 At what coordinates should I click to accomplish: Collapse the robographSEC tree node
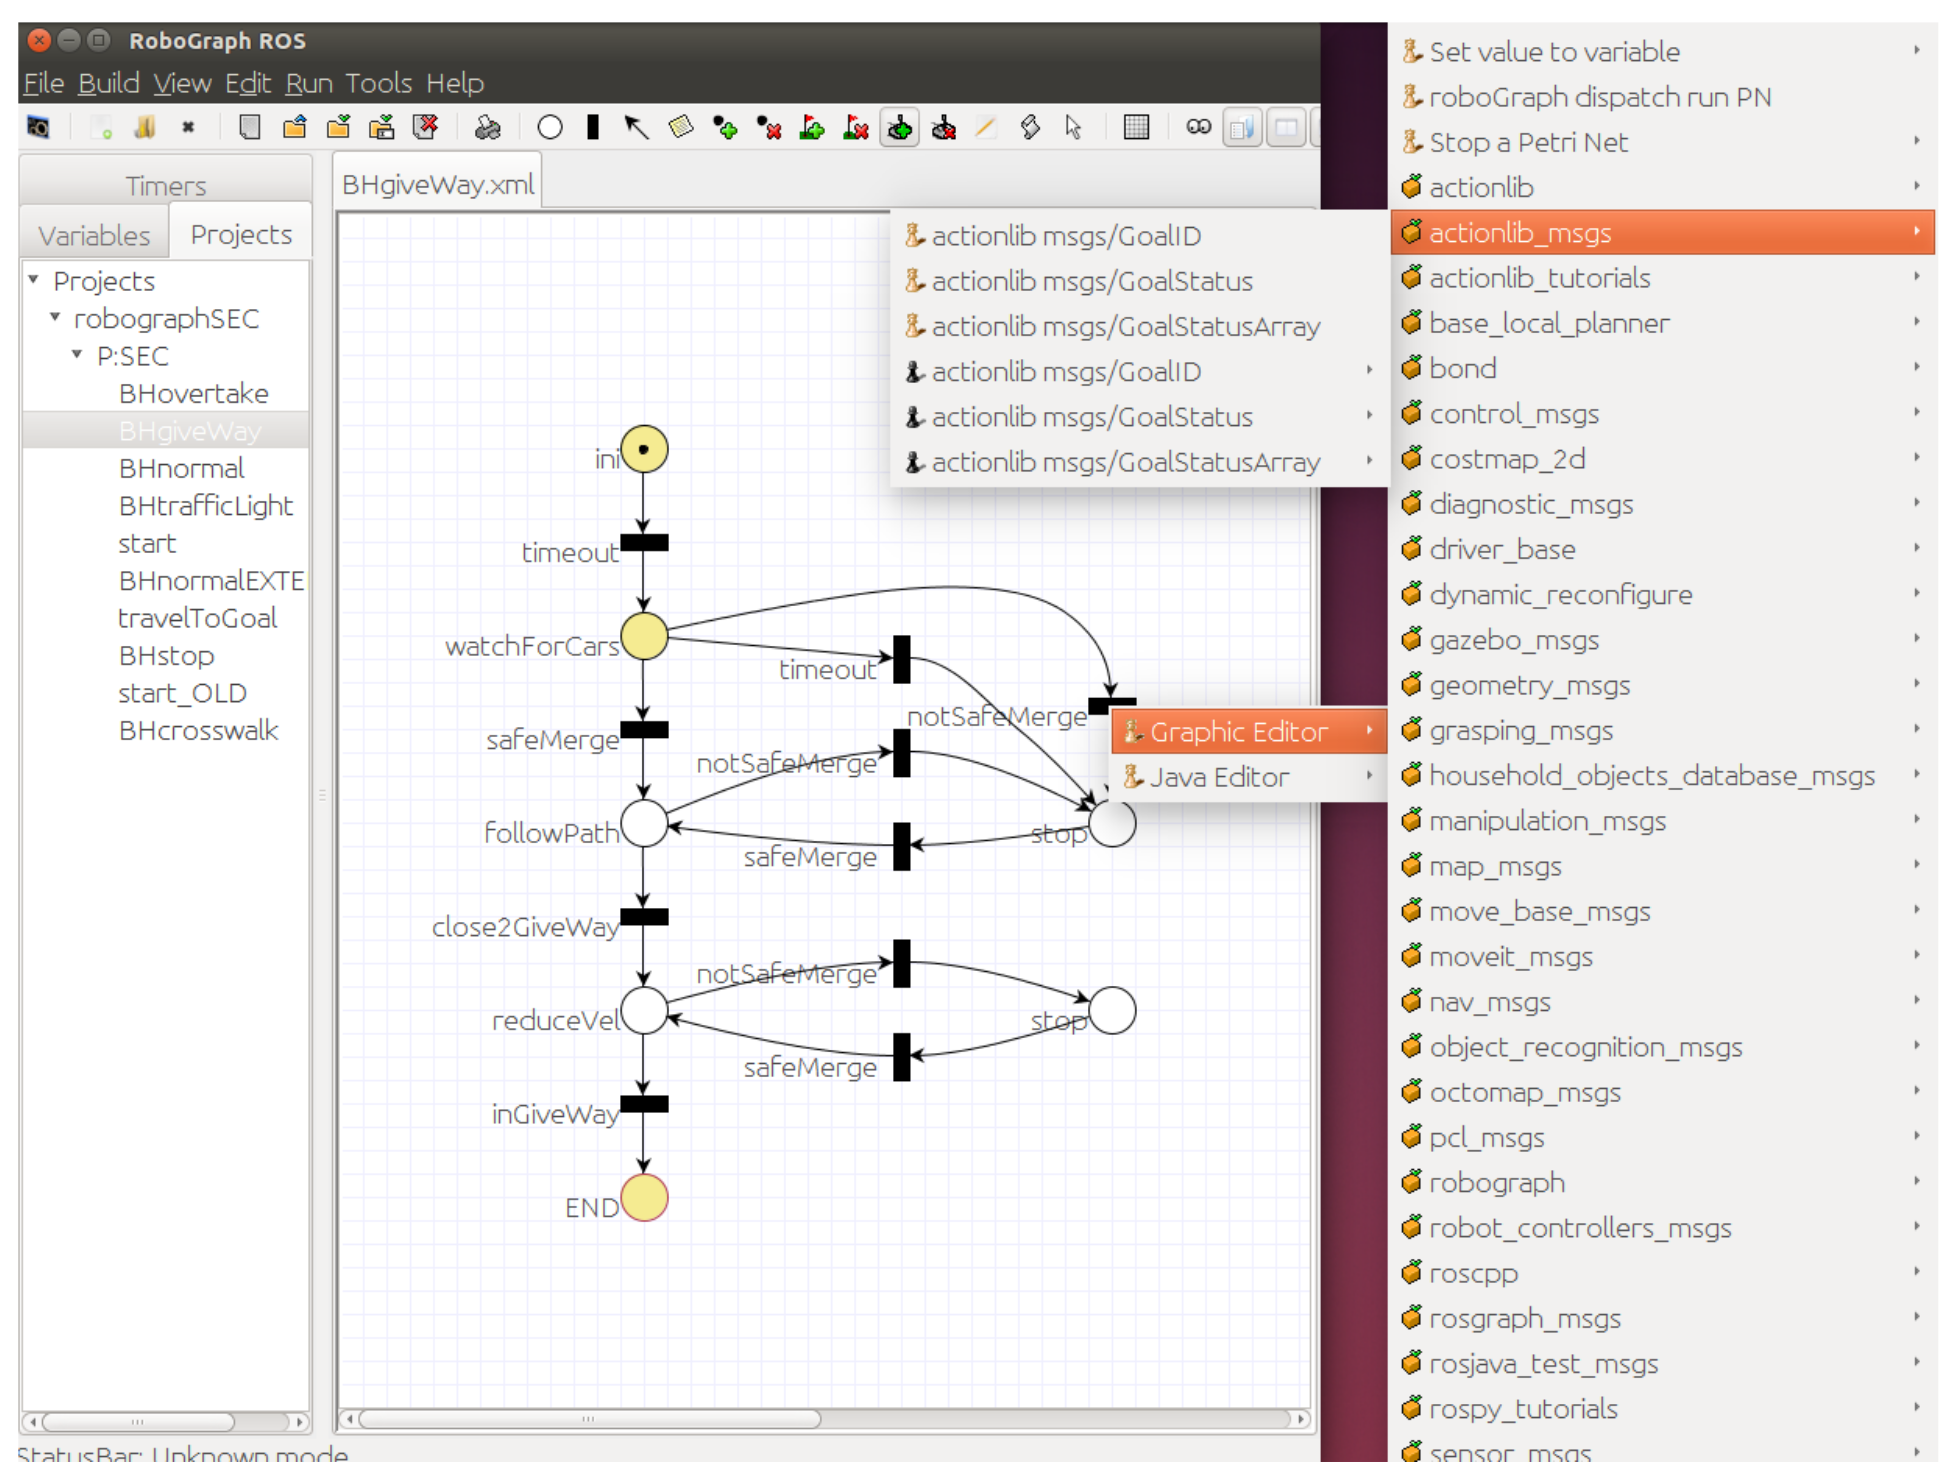(55, 318)
